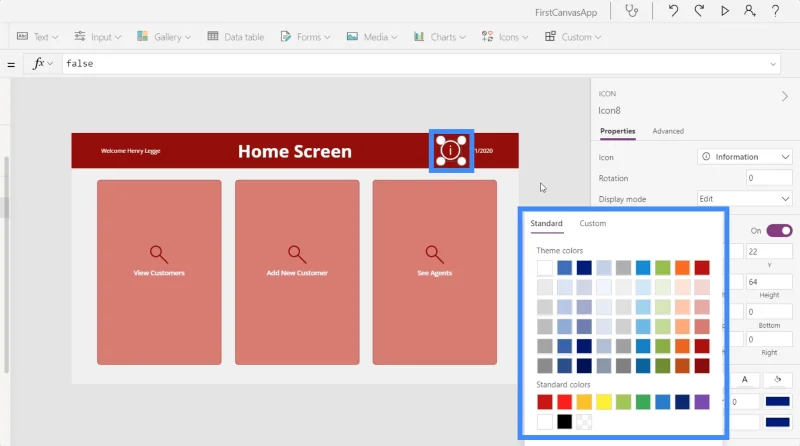Select the Information icon on canvas

tap(451, 151)
